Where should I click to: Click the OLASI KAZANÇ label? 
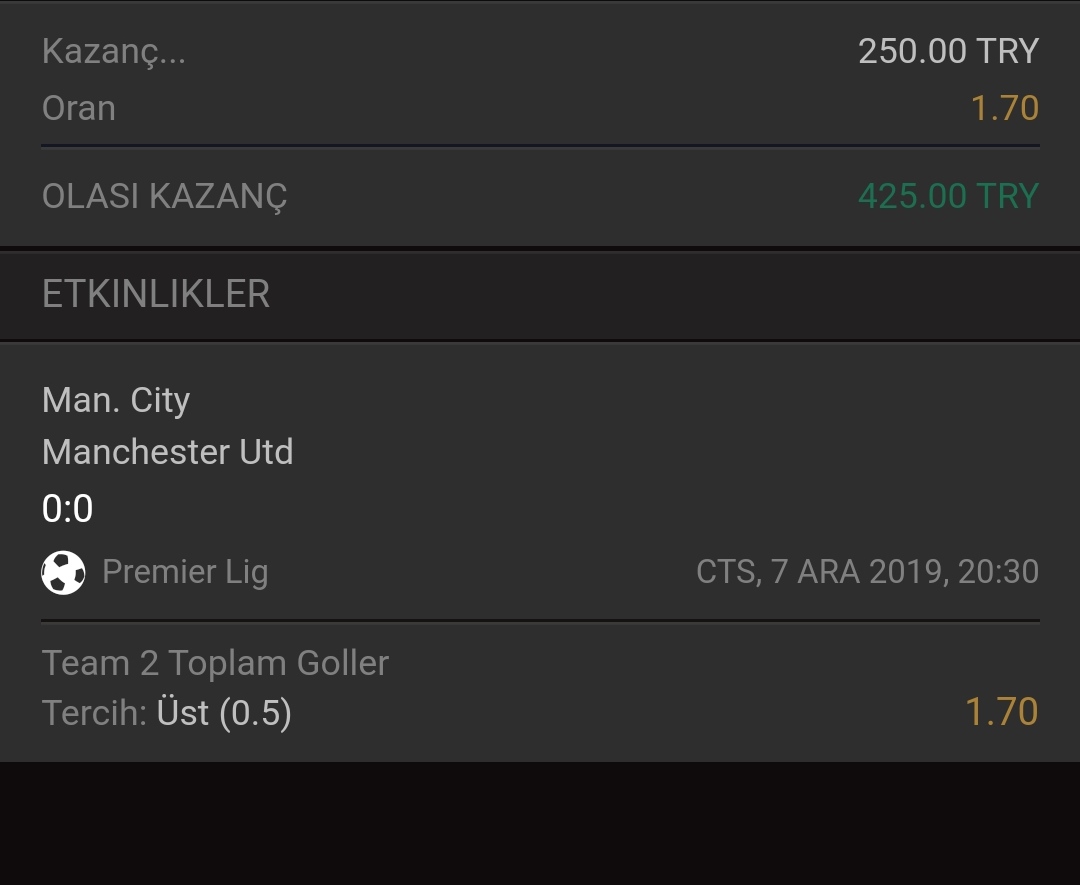pos(164,197)
